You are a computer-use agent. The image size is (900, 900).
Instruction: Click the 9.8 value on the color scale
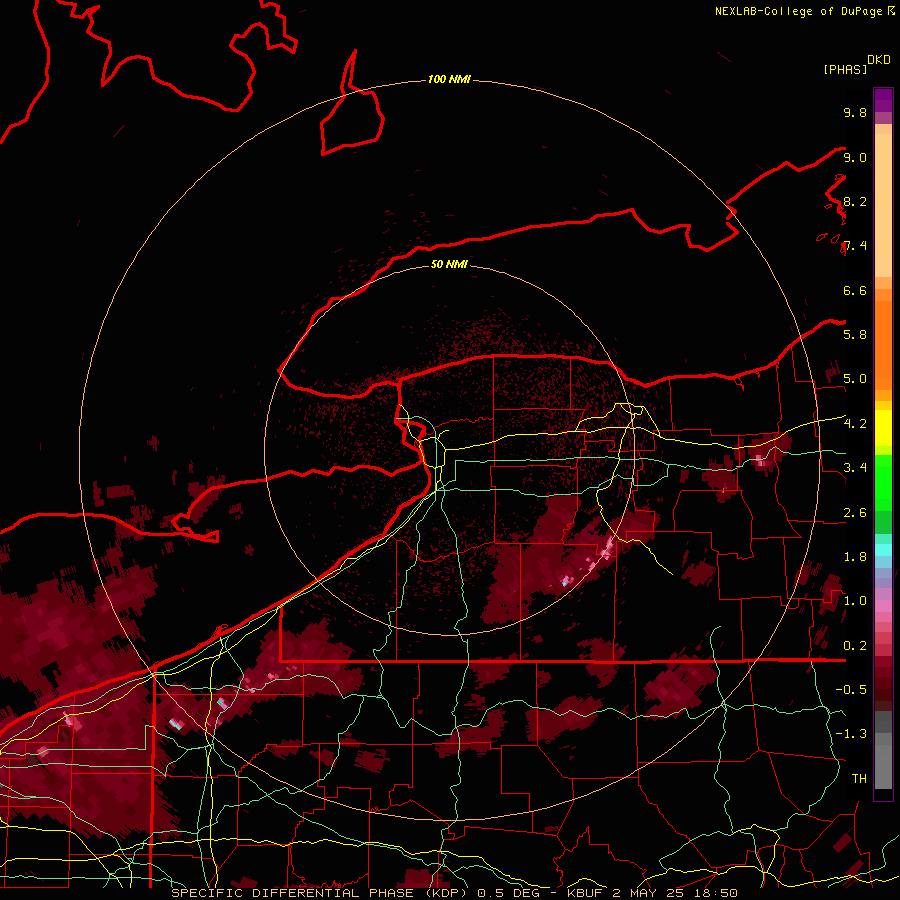pos(855,112)
